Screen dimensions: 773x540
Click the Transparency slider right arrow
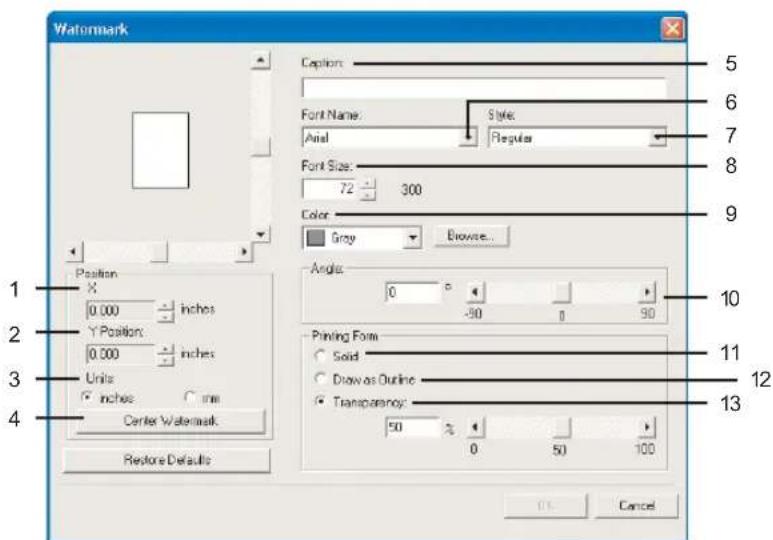coord(646,428)
